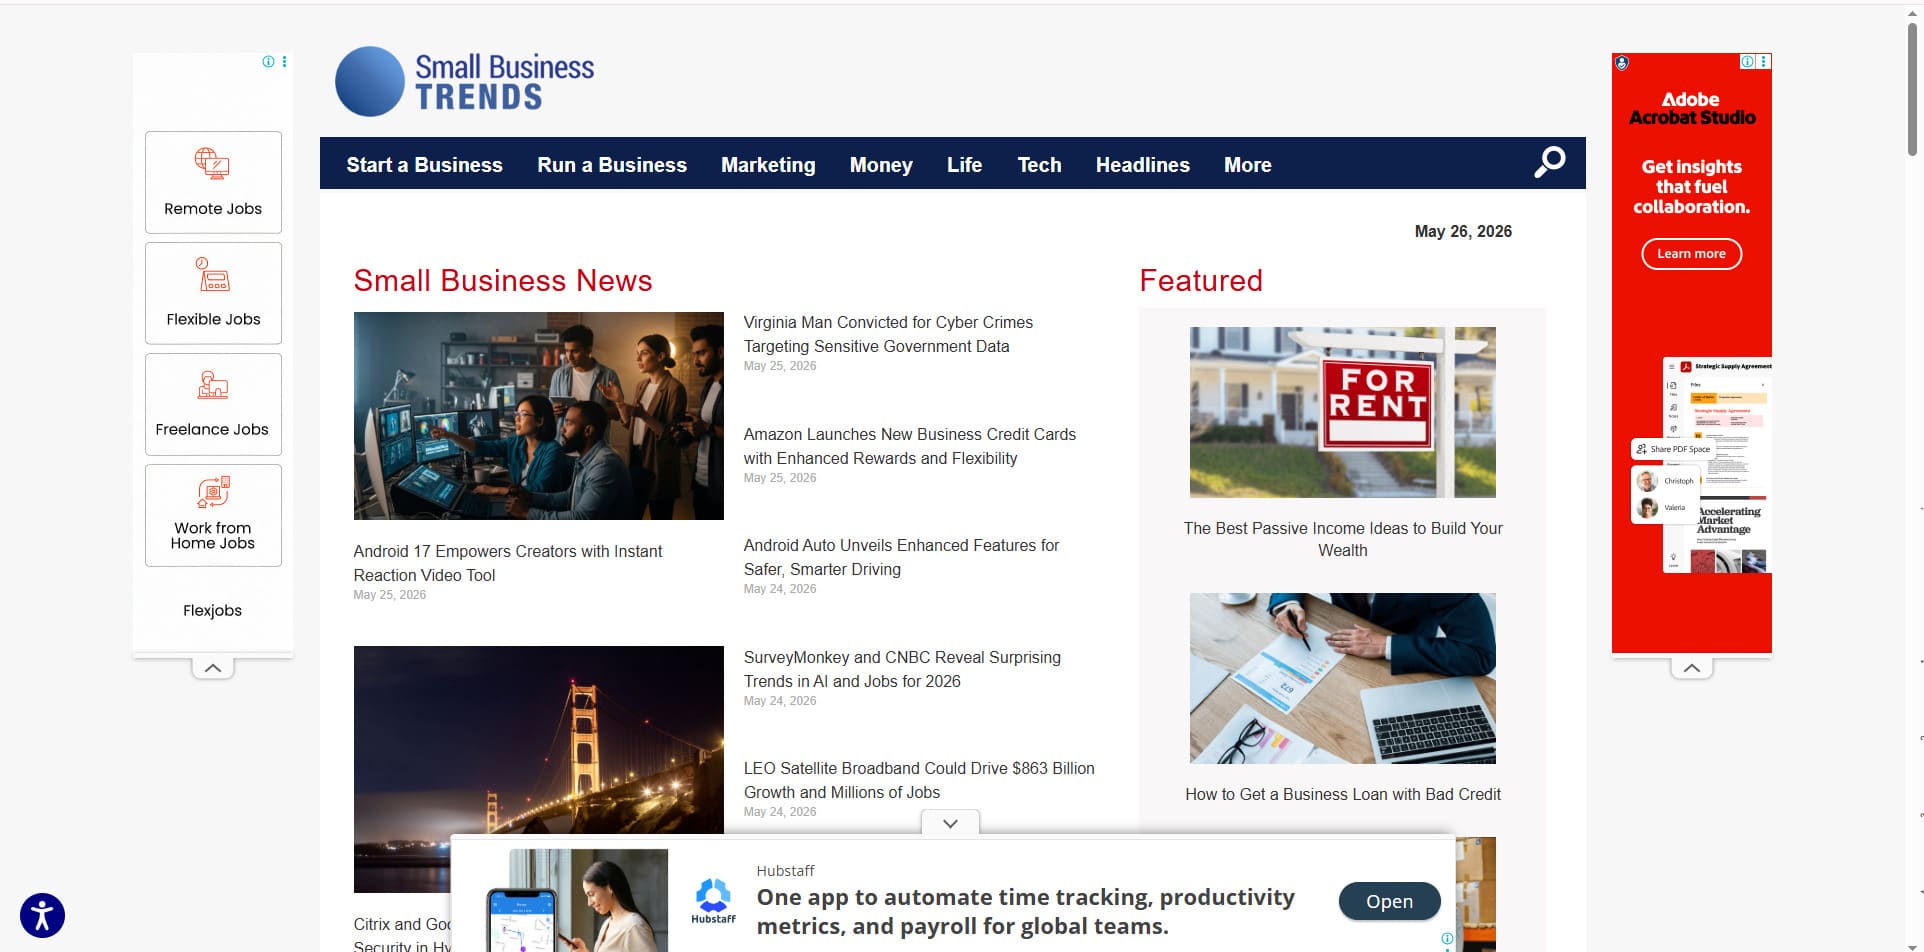Open Virginia Man Convicted for Cyber Crimes article
The width and height of the screenshot is (1924, 952).
888,334
